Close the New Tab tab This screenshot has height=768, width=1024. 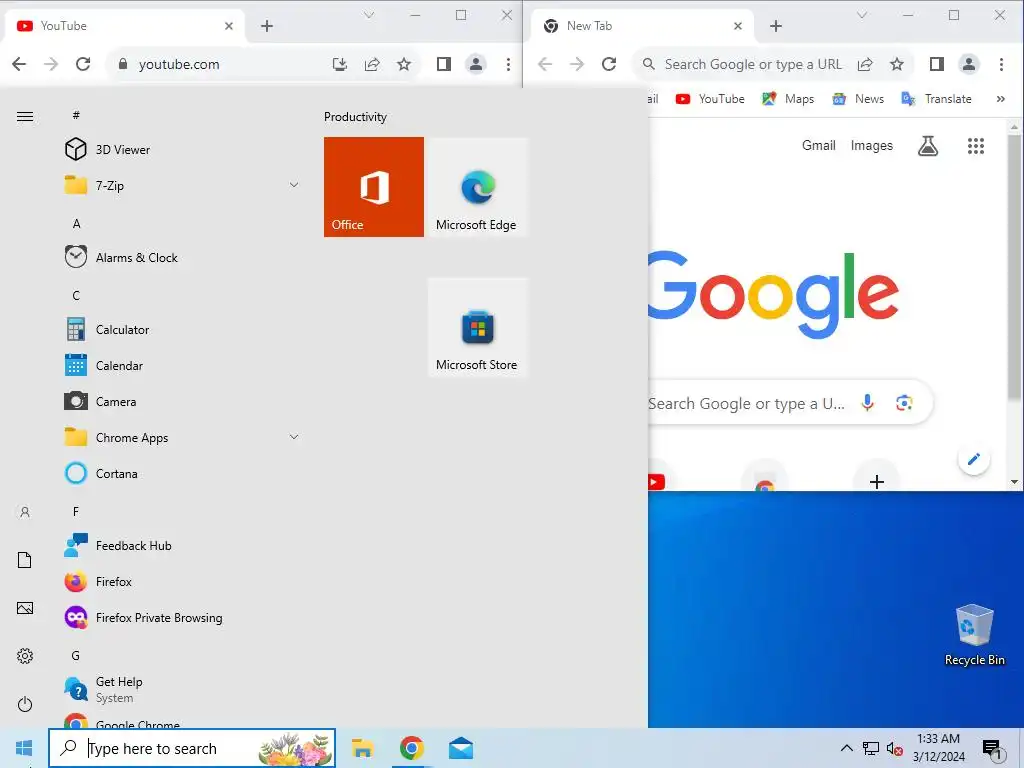point(737,26)
